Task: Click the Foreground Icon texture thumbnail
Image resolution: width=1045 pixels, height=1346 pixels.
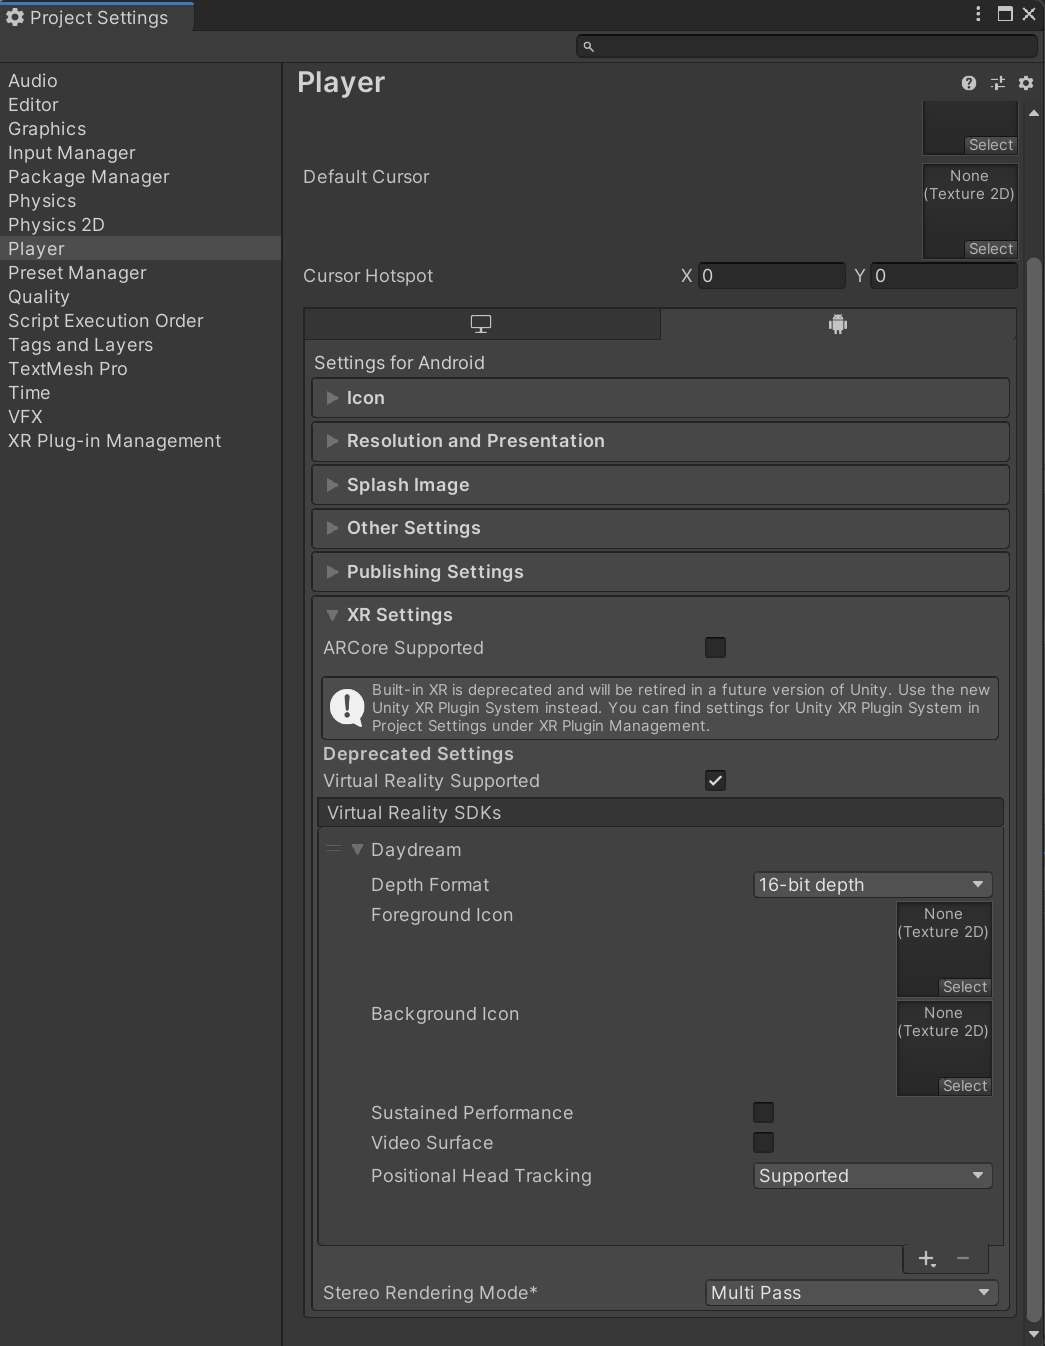Action: click(x=944, y=949)
